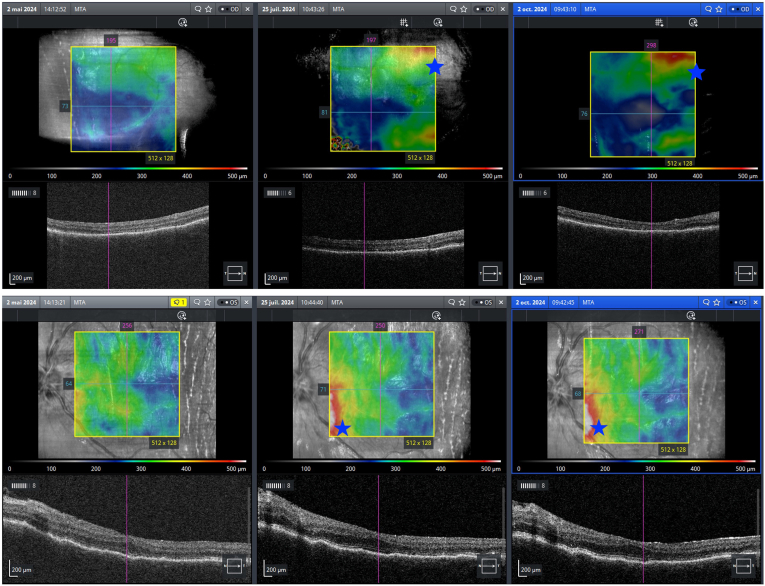Toggle the OD eye switch on 2 mai 2024 panel
The height and width of the screenshot is (586, 765).
(x=229, y=9)
